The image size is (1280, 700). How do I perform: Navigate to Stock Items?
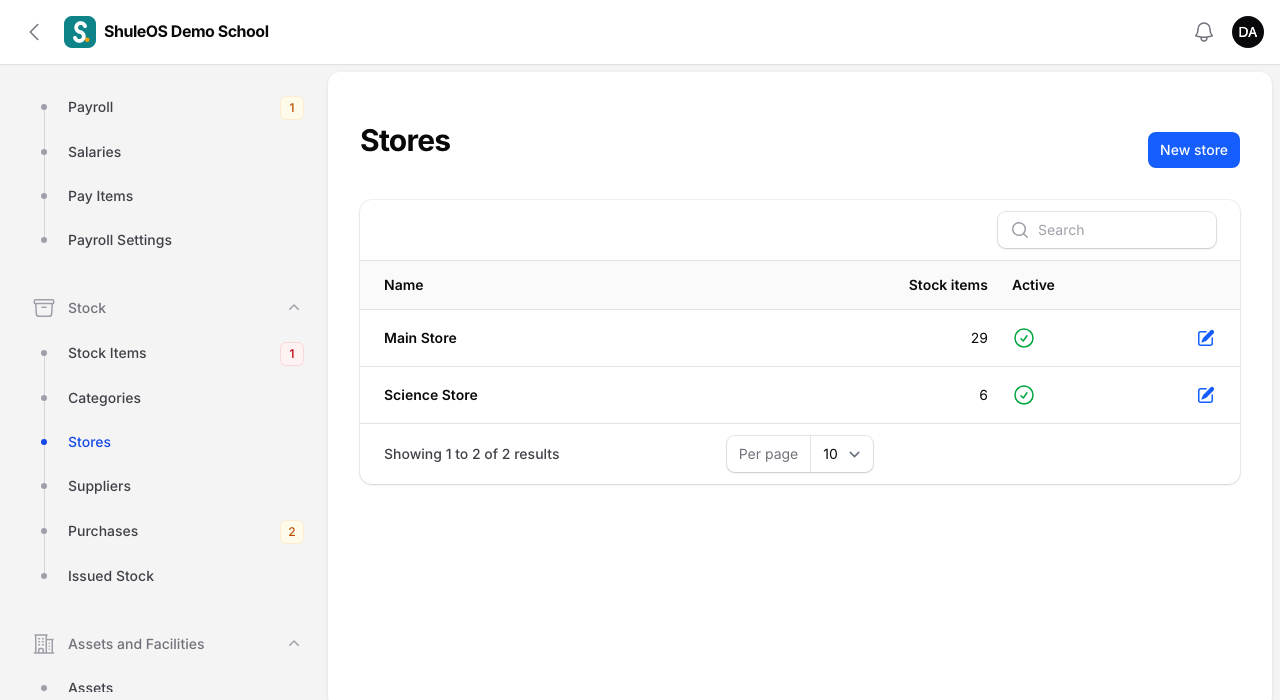(107, 353)
